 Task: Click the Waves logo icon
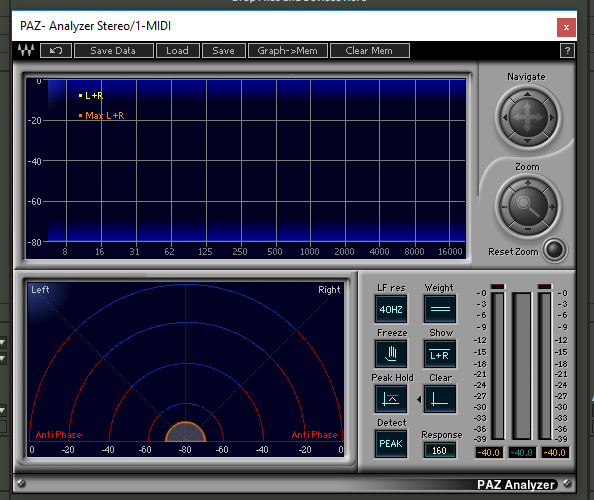pyautogui.click(x=26, y=50)
